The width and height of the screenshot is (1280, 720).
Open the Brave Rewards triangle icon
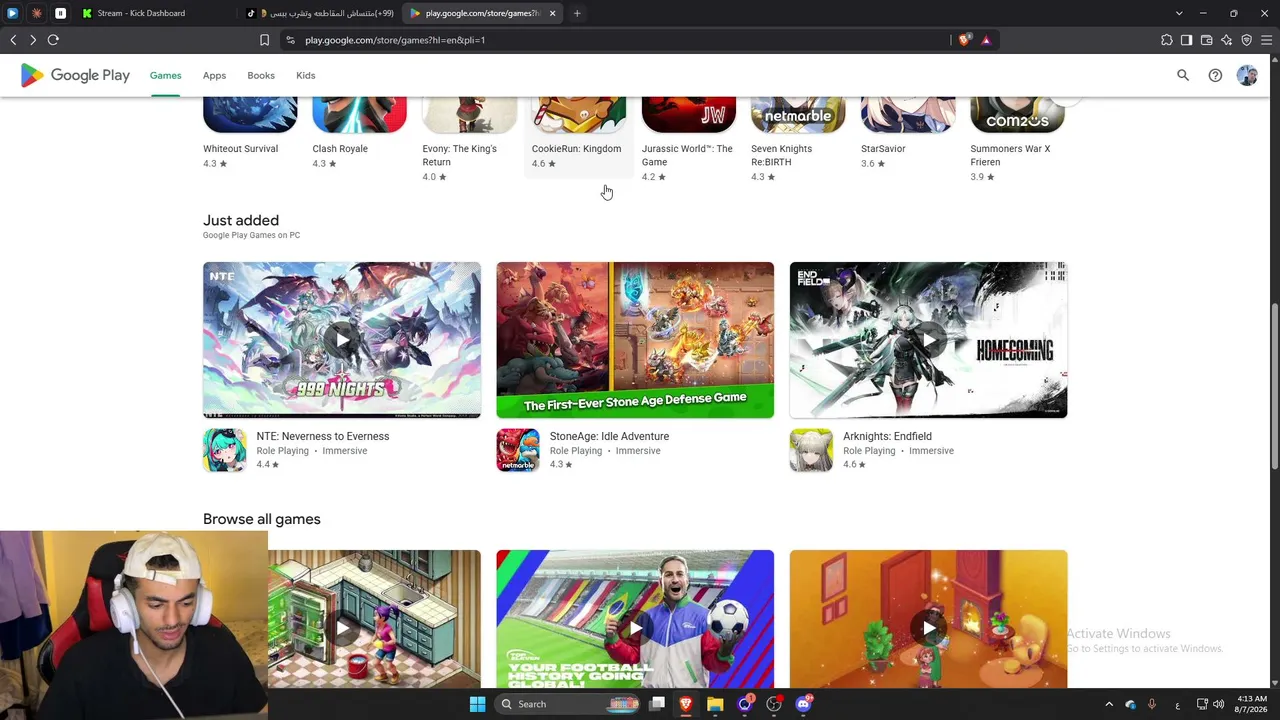986,40
